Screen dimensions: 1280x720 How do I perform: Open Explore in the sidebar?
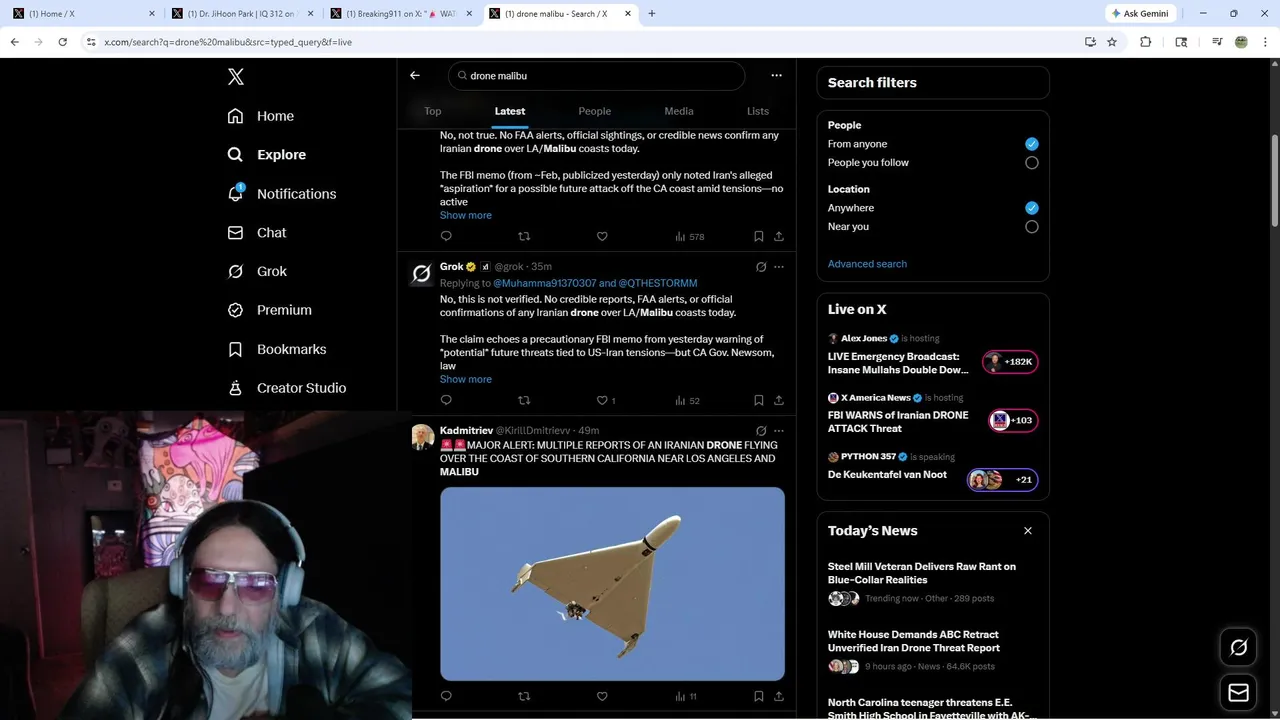(x=266, y=155)
